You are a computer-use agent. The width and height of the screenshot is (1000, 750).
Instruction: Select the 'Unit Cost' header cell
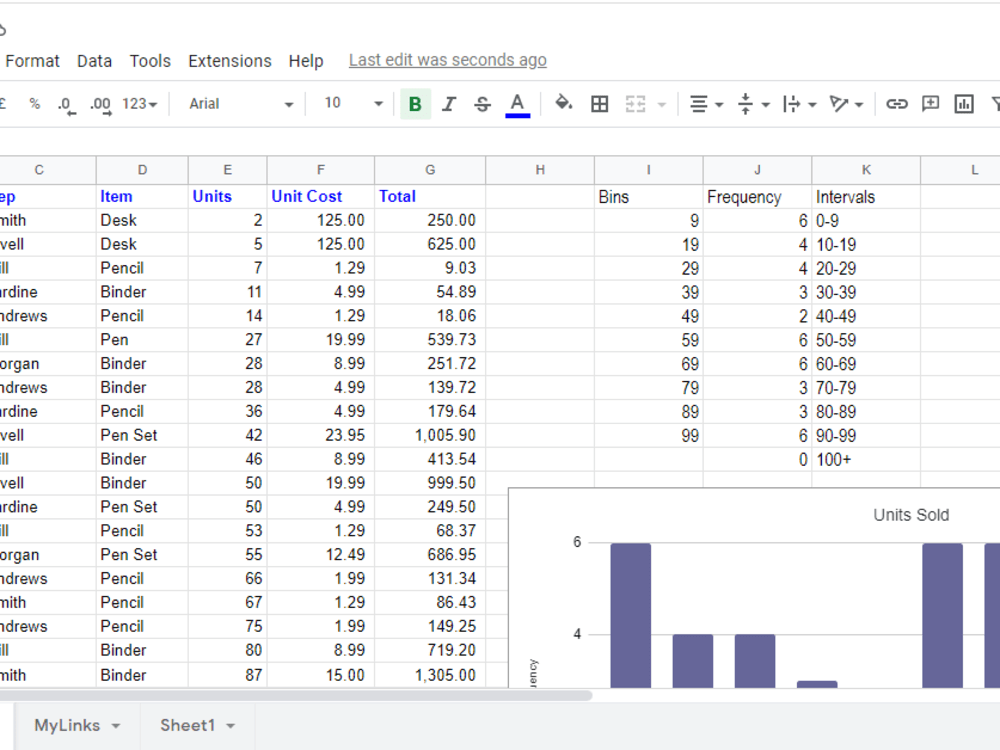(321, 196)
